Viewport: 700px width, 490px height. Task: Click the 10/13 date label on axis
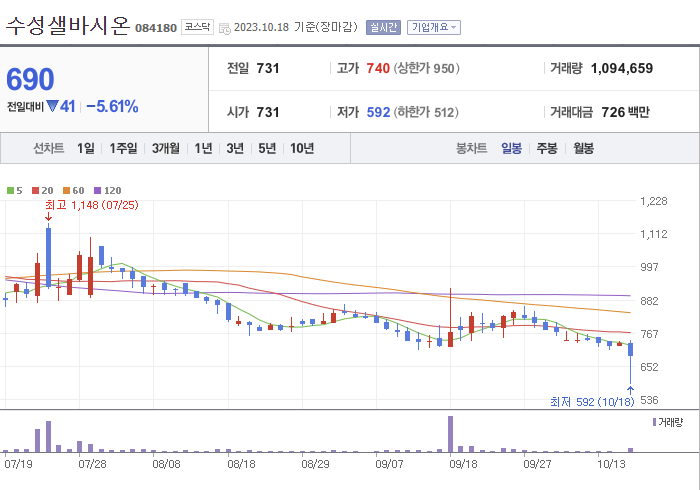coord(612,464)
